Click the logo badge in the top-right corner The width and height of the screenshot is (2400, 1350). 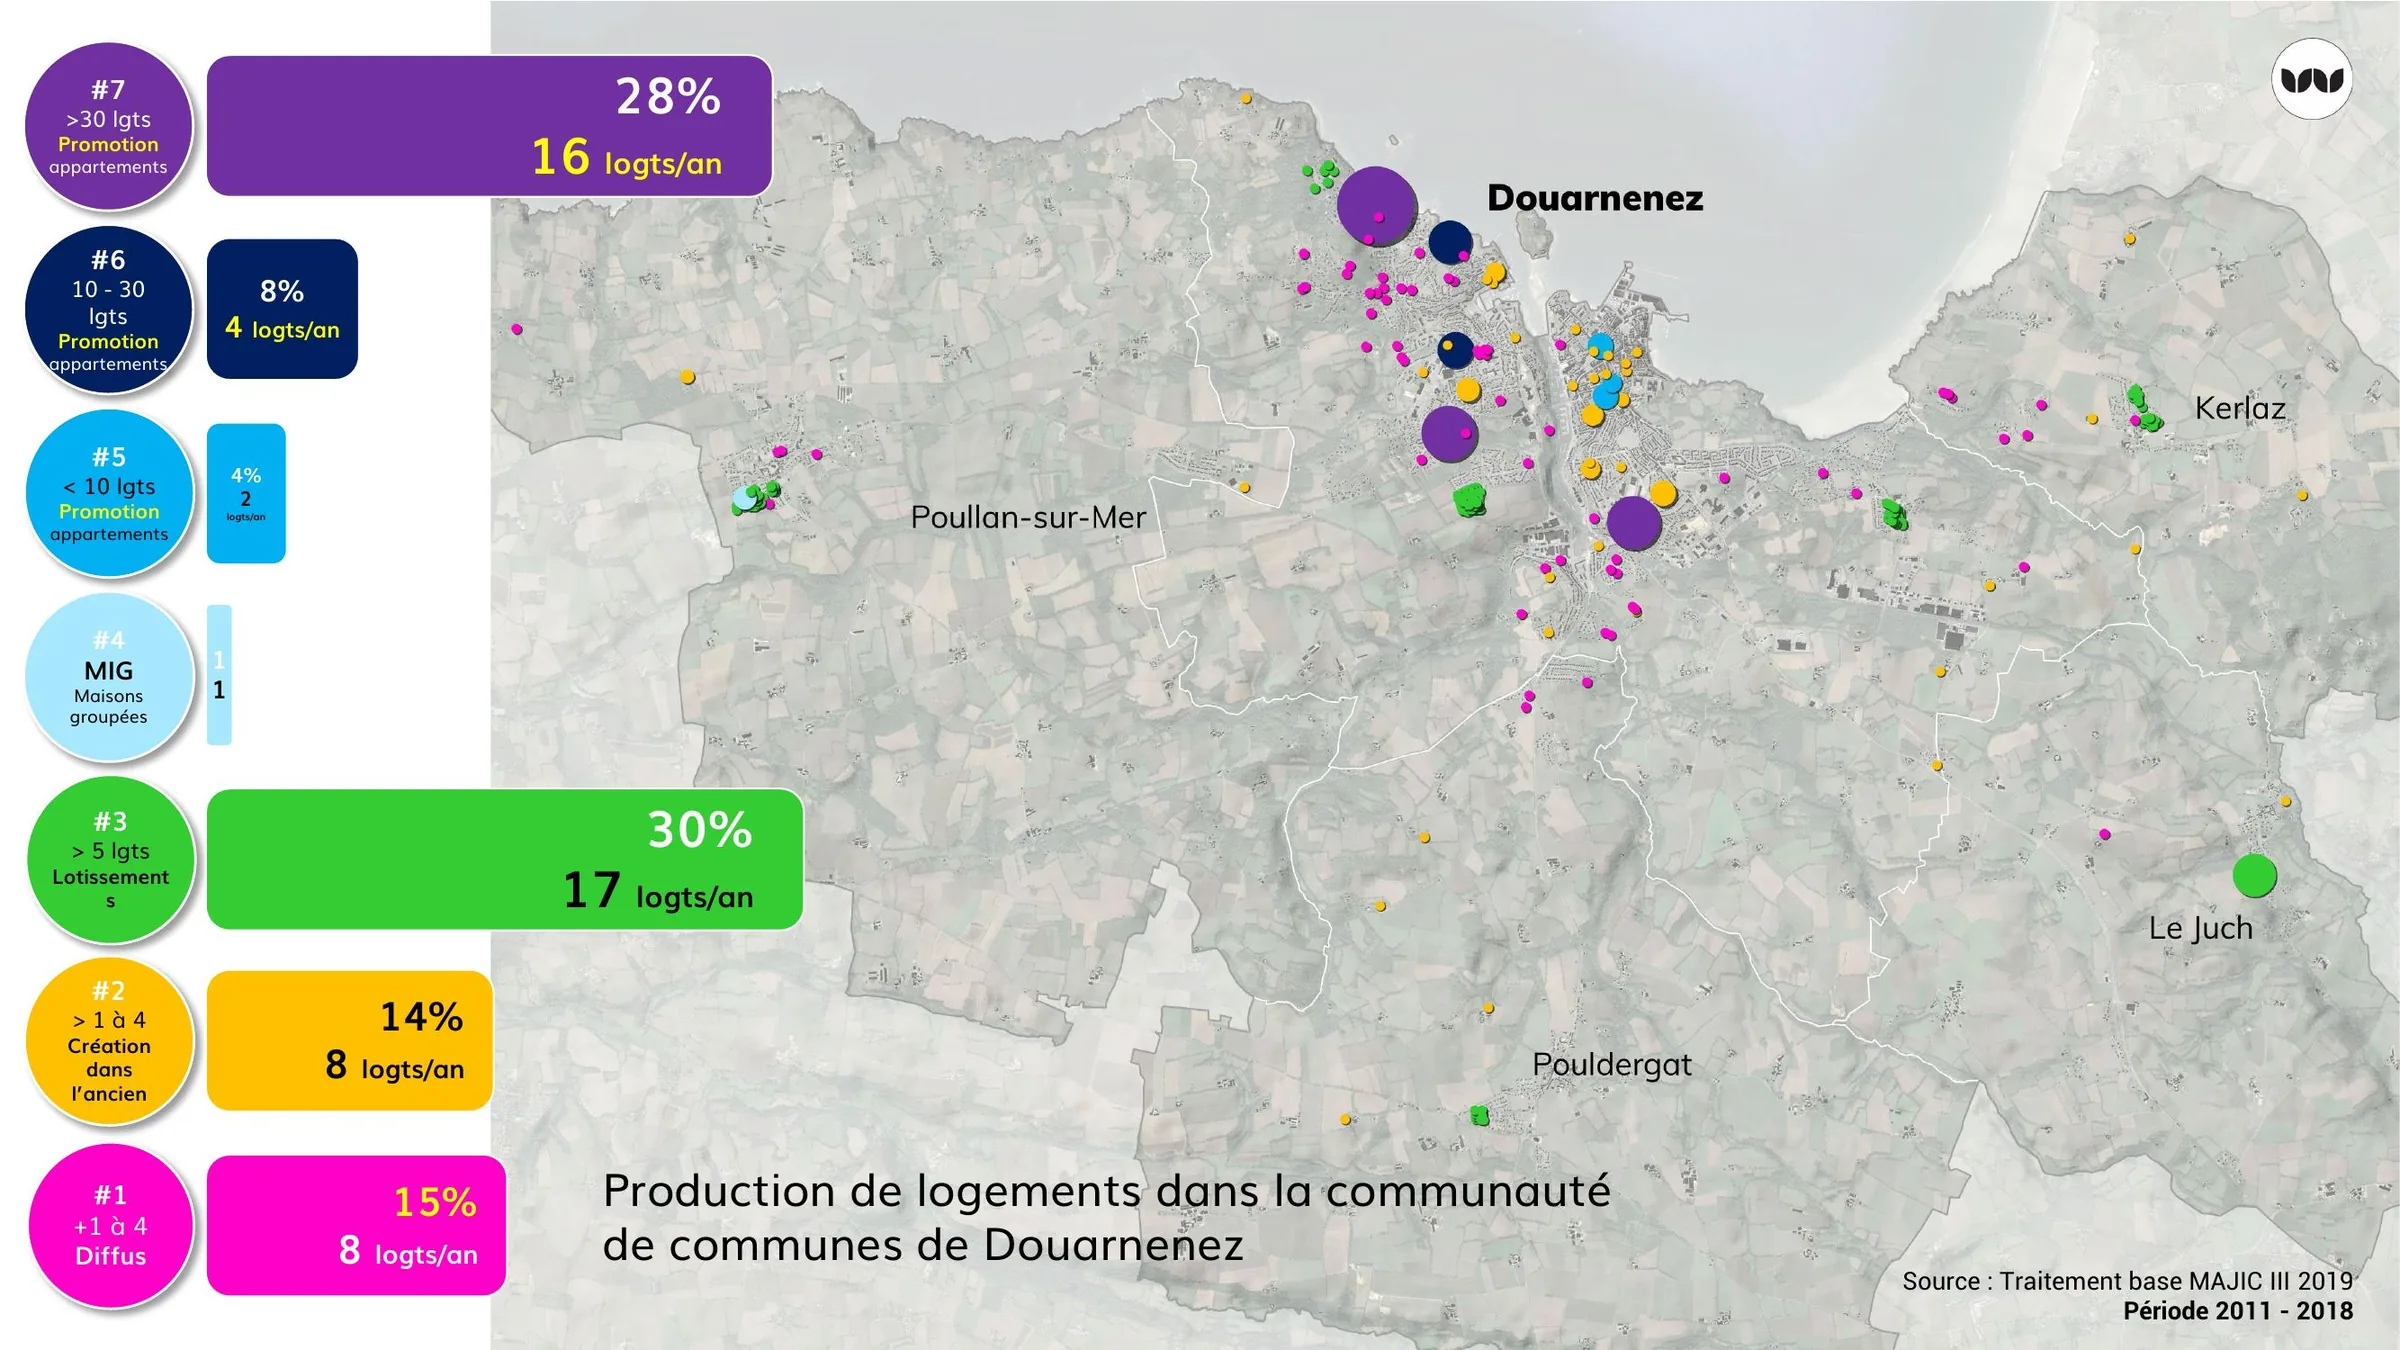pos(2312,79)
